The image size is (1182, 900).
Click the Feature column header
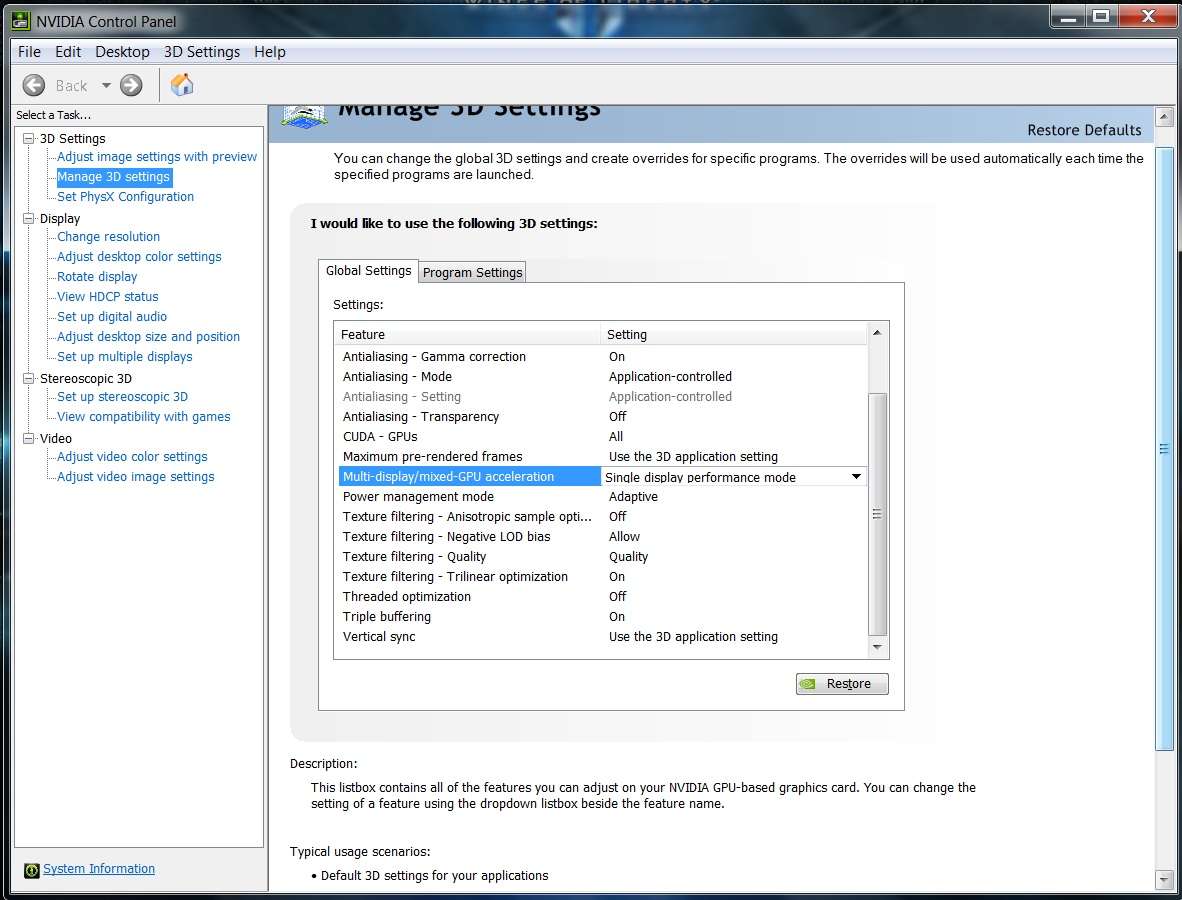coord(467,334)
